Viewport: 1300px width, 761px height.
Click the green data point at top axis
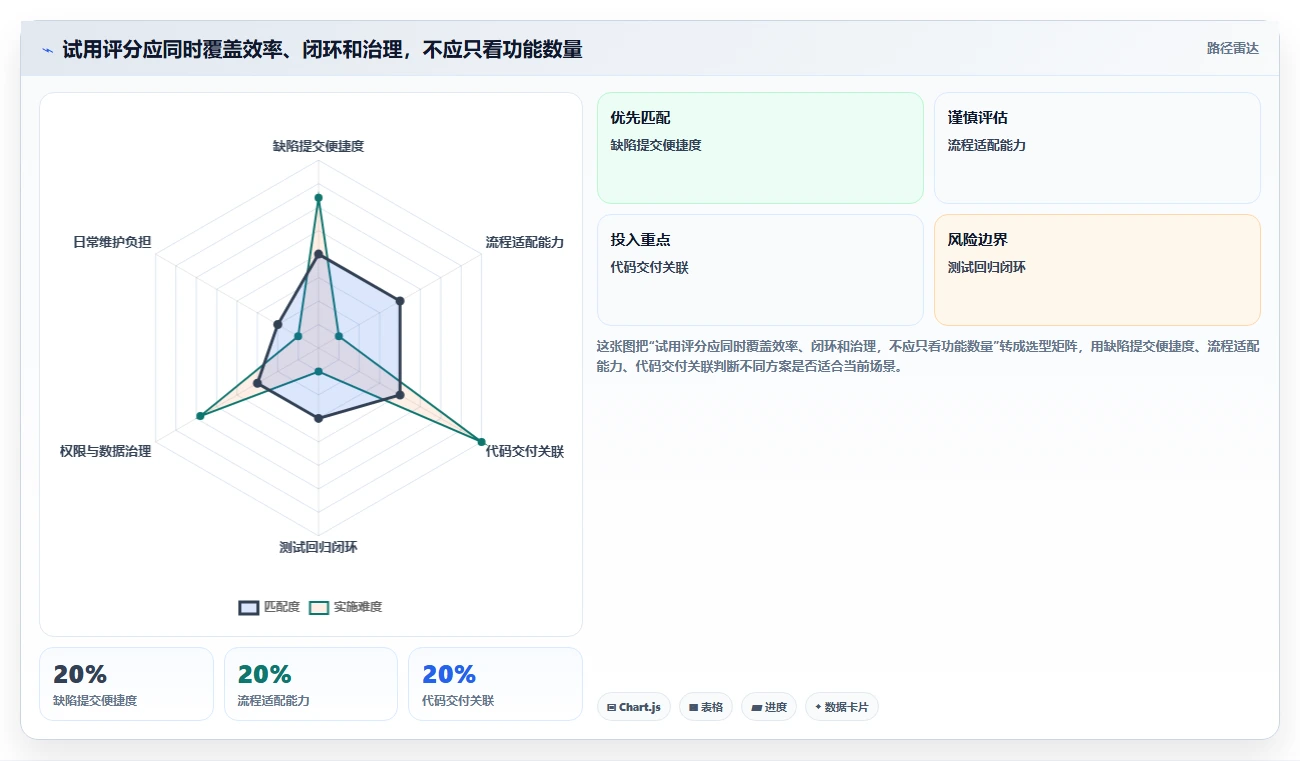coord(318,197)
